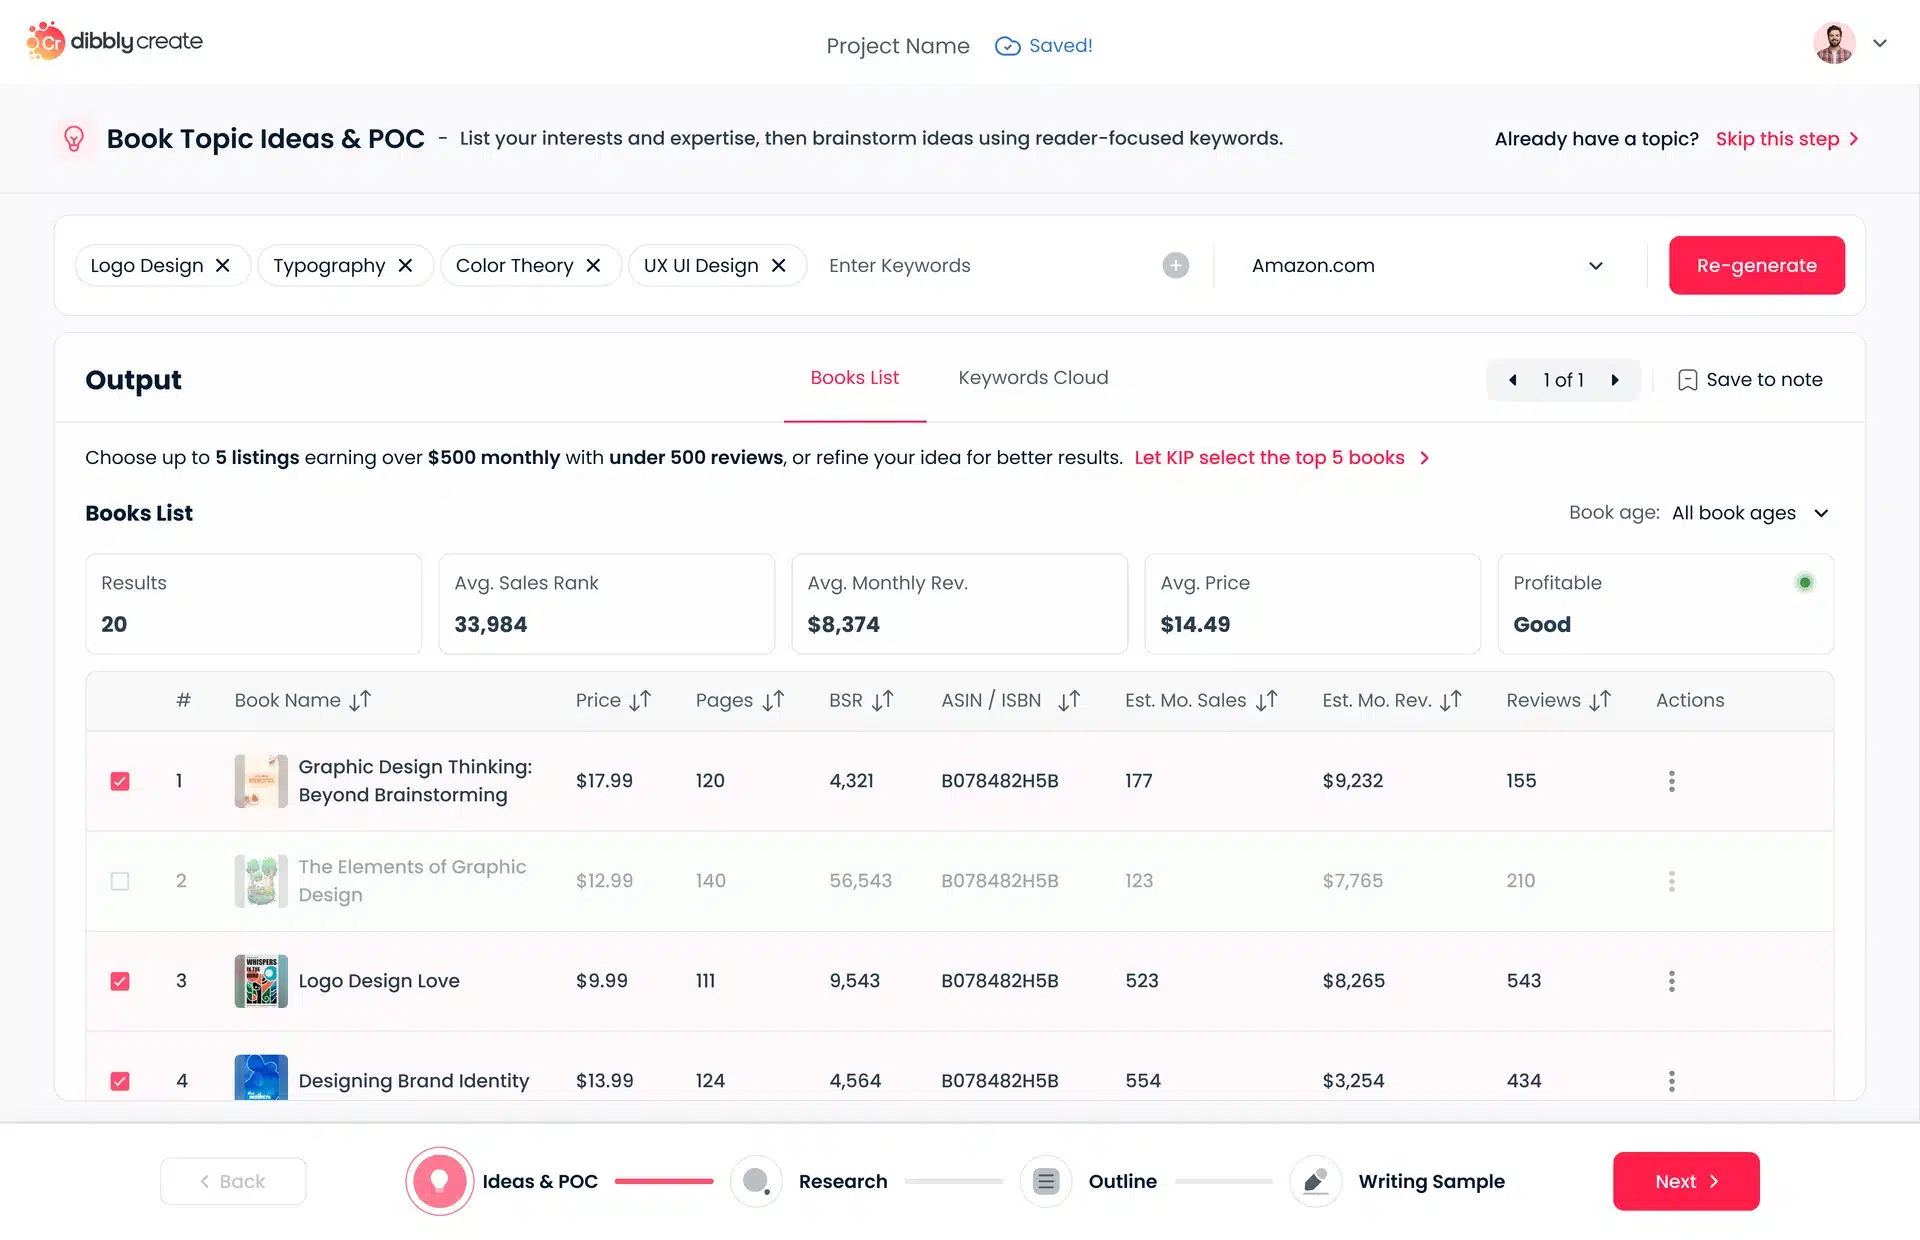Click the Project Name title
The width and height of the screenshot is (1920, 1240).
898,46
